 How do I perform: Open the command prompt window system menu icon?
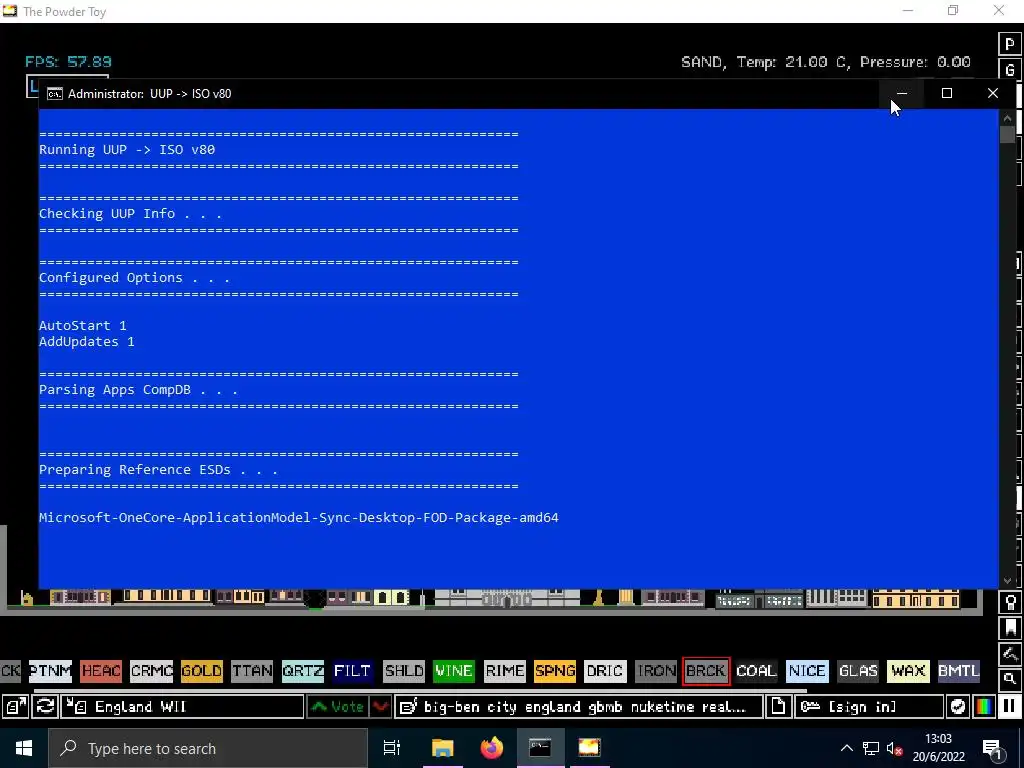tap(55, 93)
